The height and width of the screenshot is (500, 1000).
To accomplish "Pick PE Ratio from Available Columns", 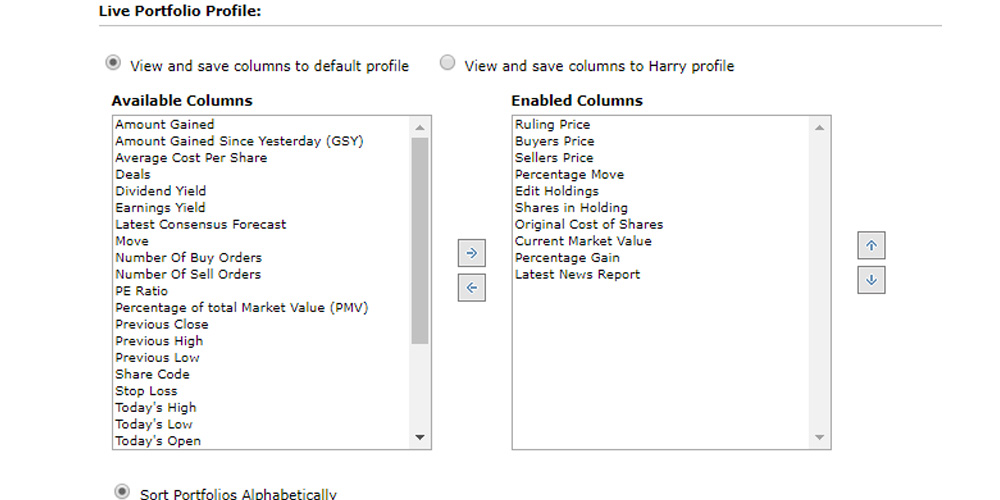I will coord(142,291).
